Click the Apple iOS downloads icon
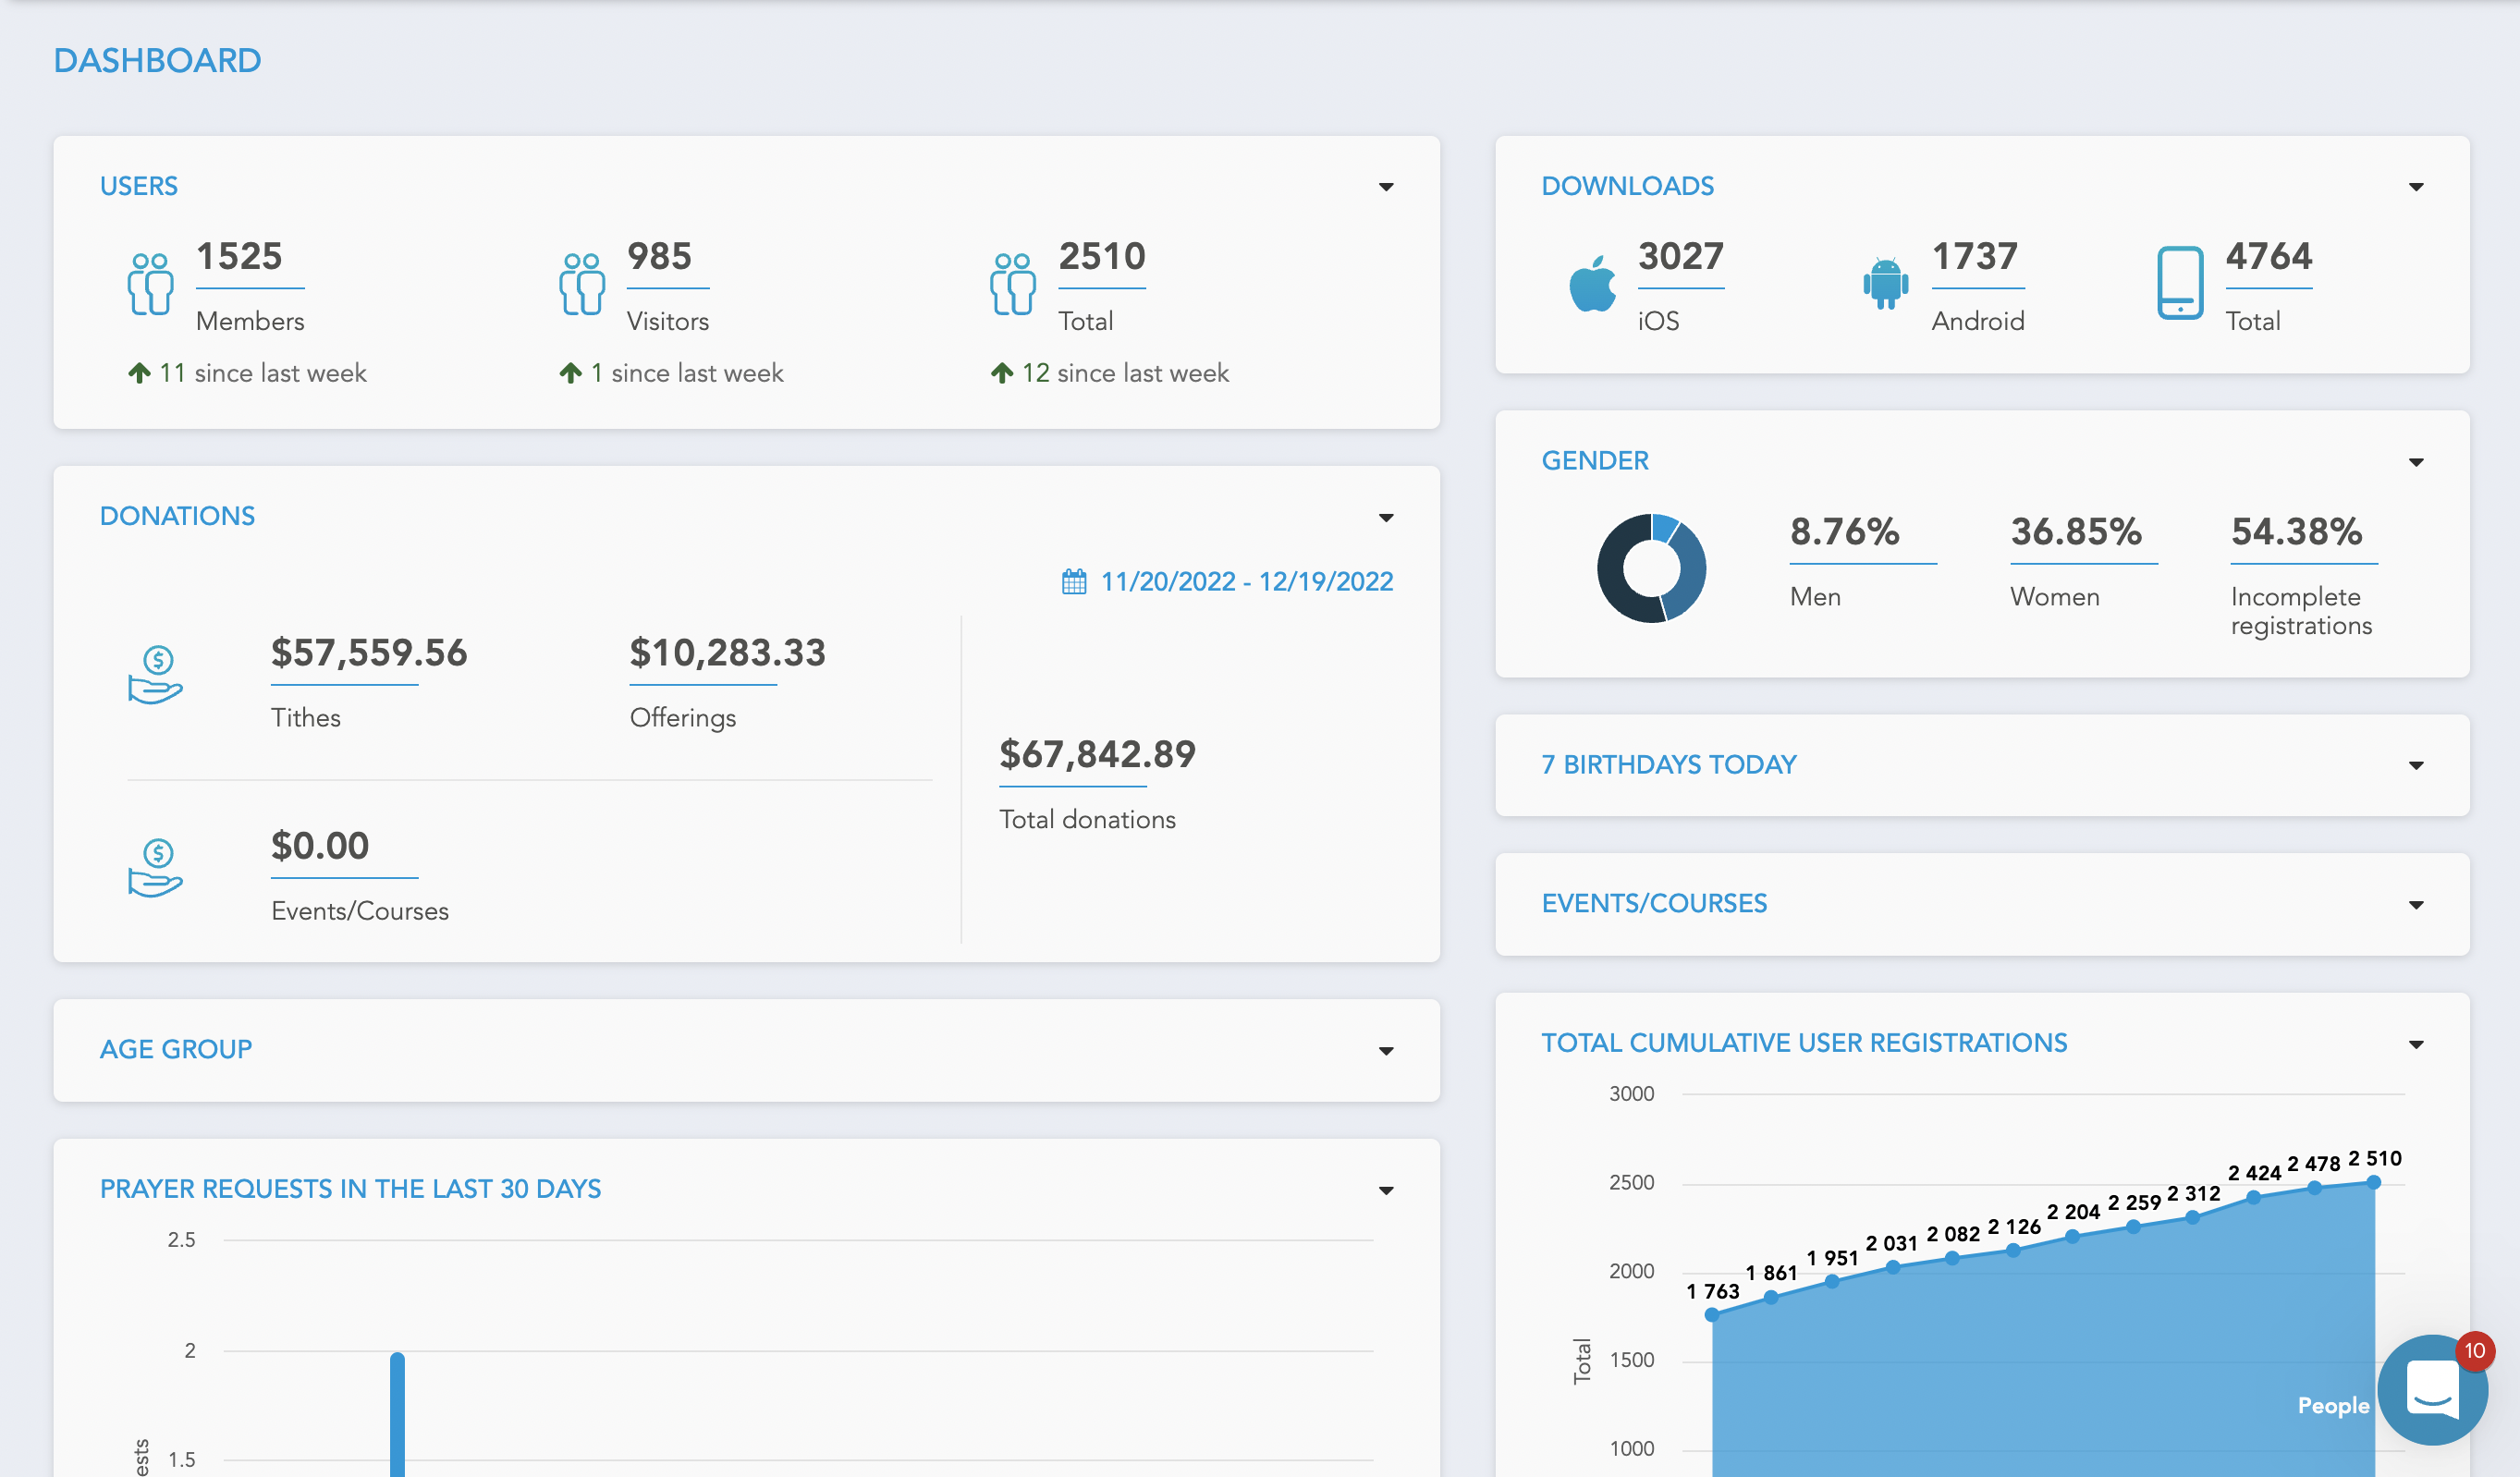2520x1477 pixels. click(x=1592, y=284)
